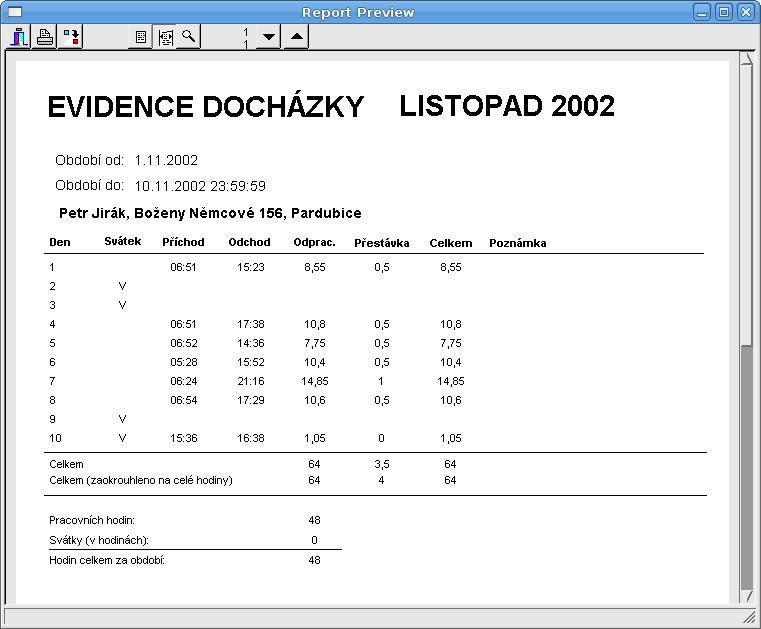The width and height of the screenshot is (761, 629).
Task: Click the magnifying glass zoom icon
Action: pyautogui.click(x=188, y=37)
